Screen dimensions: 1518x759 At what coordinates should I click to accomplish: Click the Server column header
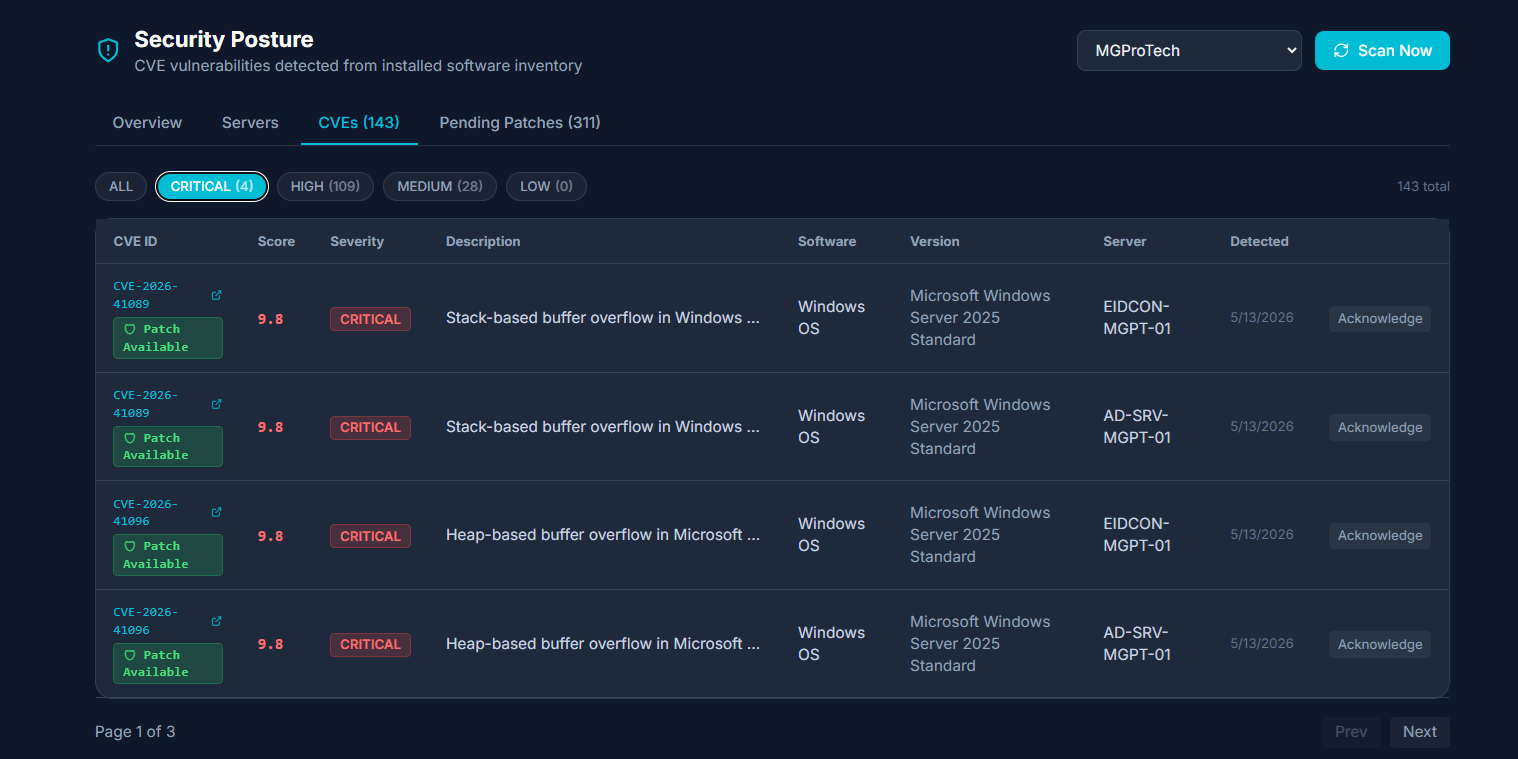[1125, 241]
